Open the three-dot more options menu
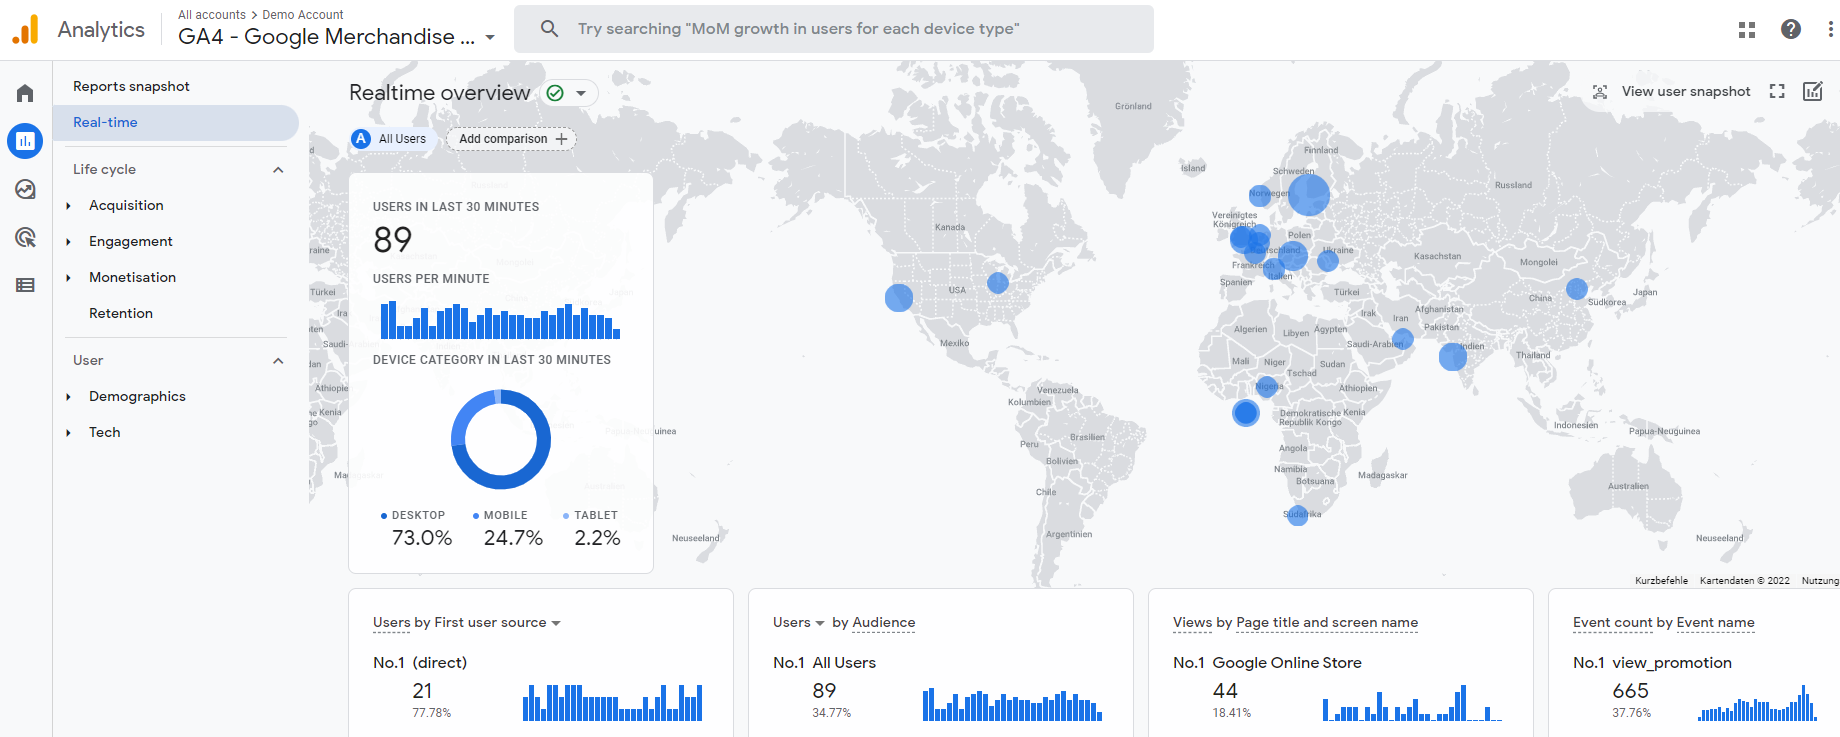 pos(1830,29)
